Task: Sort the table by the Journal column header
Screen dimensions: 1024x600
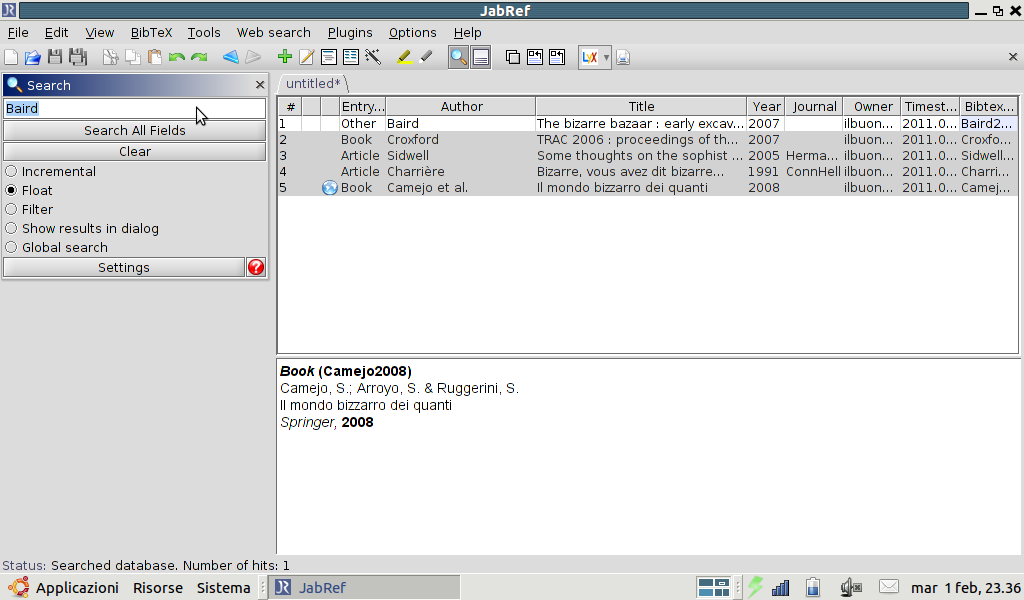Action: click(x=814, y=106)
